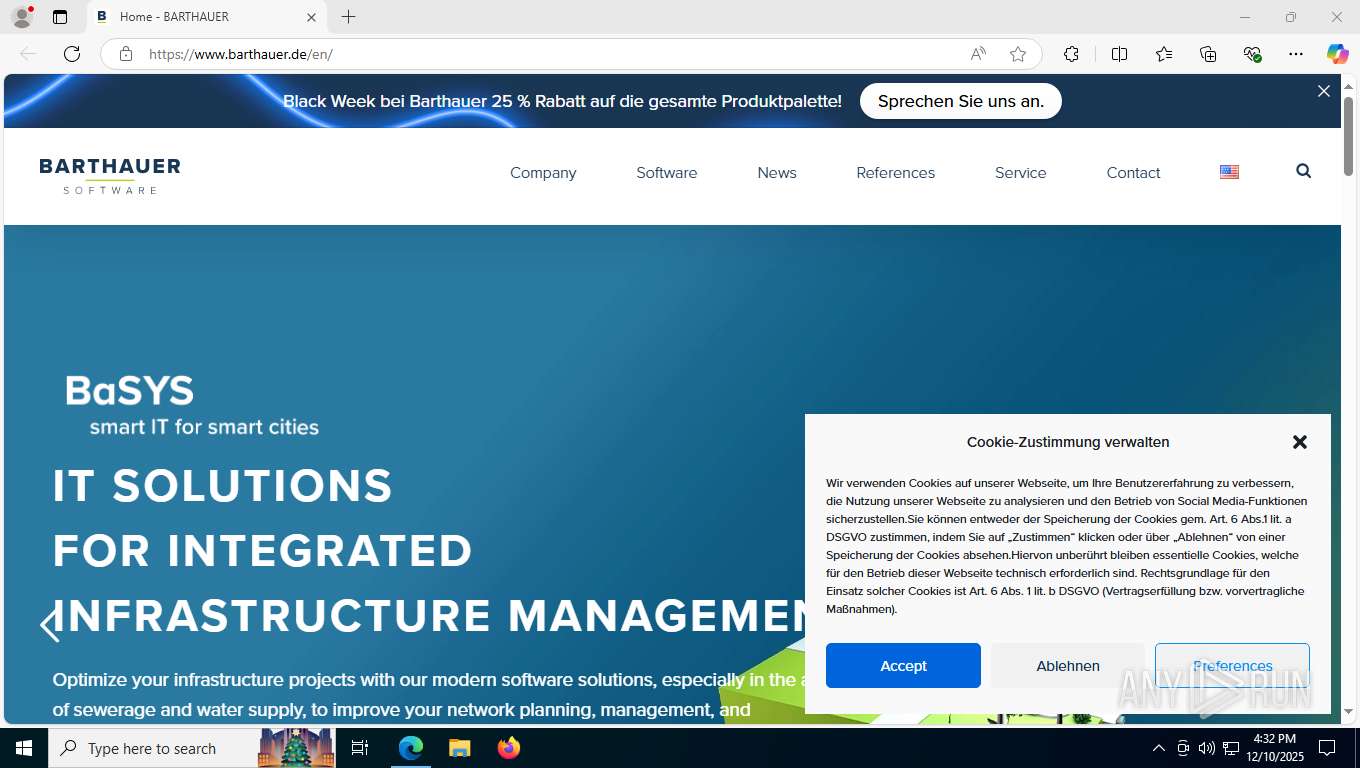Toggle split screen icon
This screenshot has height=768, width=1360.
pyautogui.click(x=1119, y=54)
